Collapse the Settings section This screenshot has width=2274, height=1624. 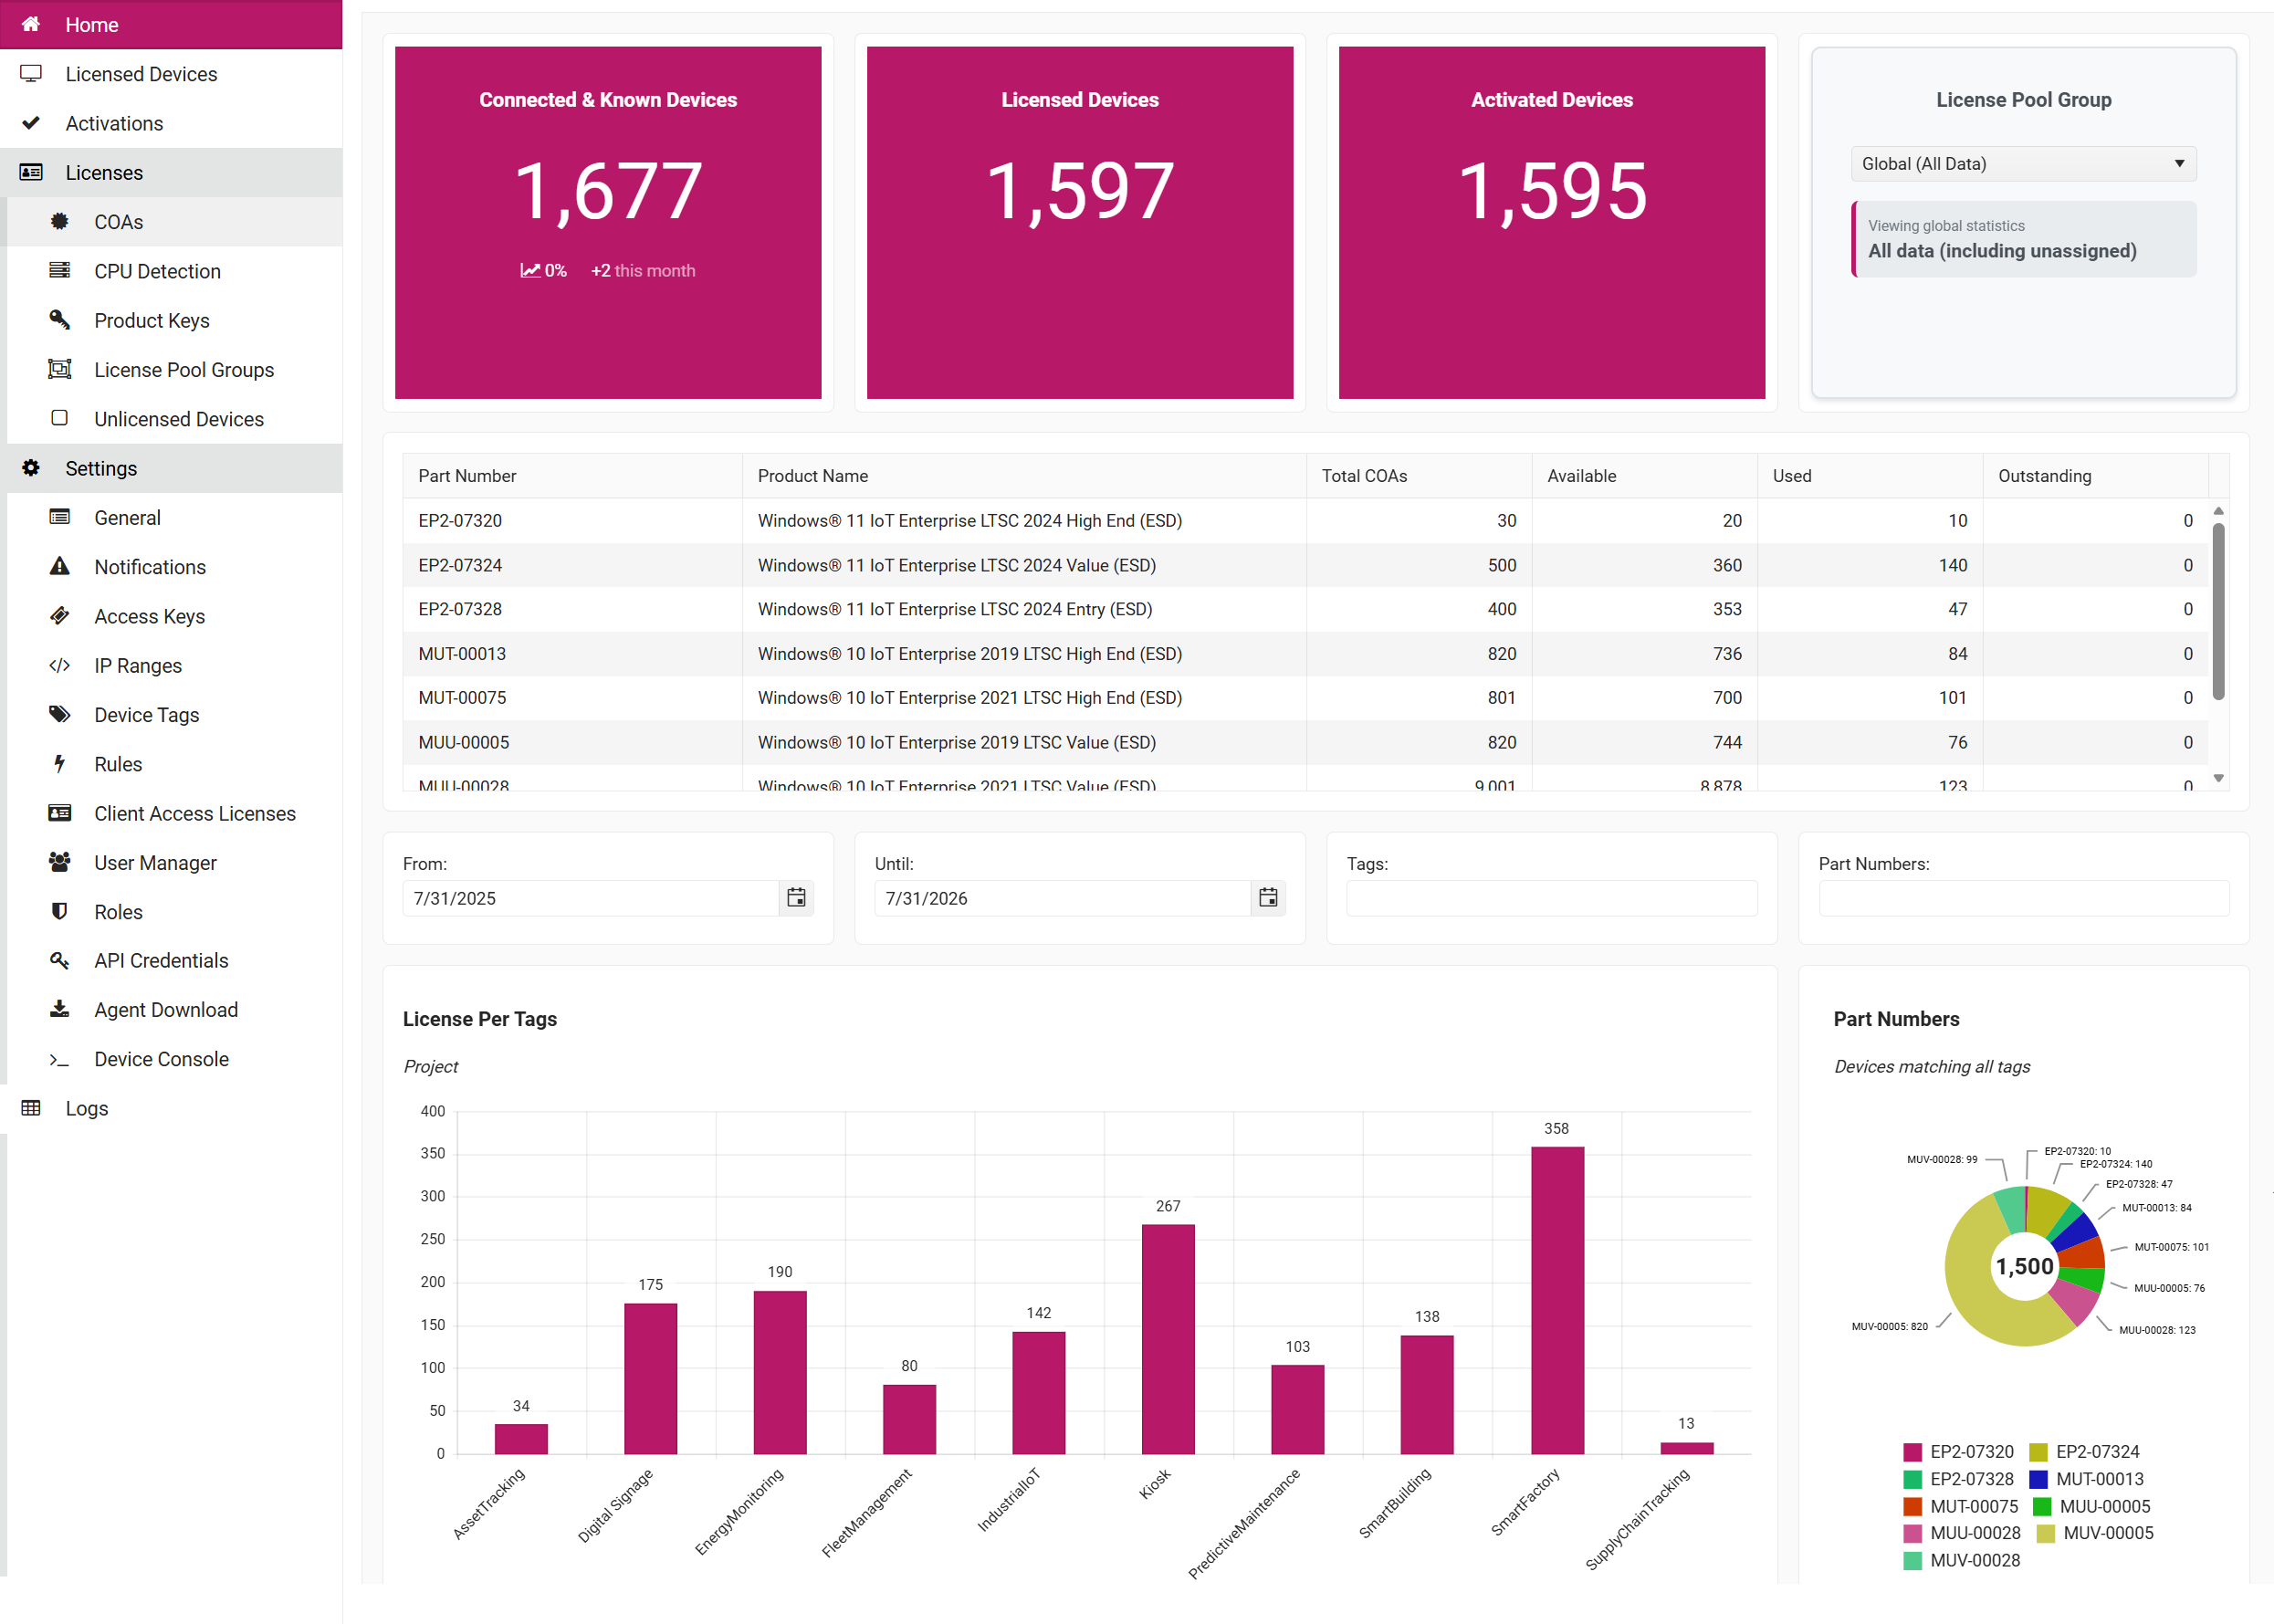pyautogui.click(x=171, y=468)
